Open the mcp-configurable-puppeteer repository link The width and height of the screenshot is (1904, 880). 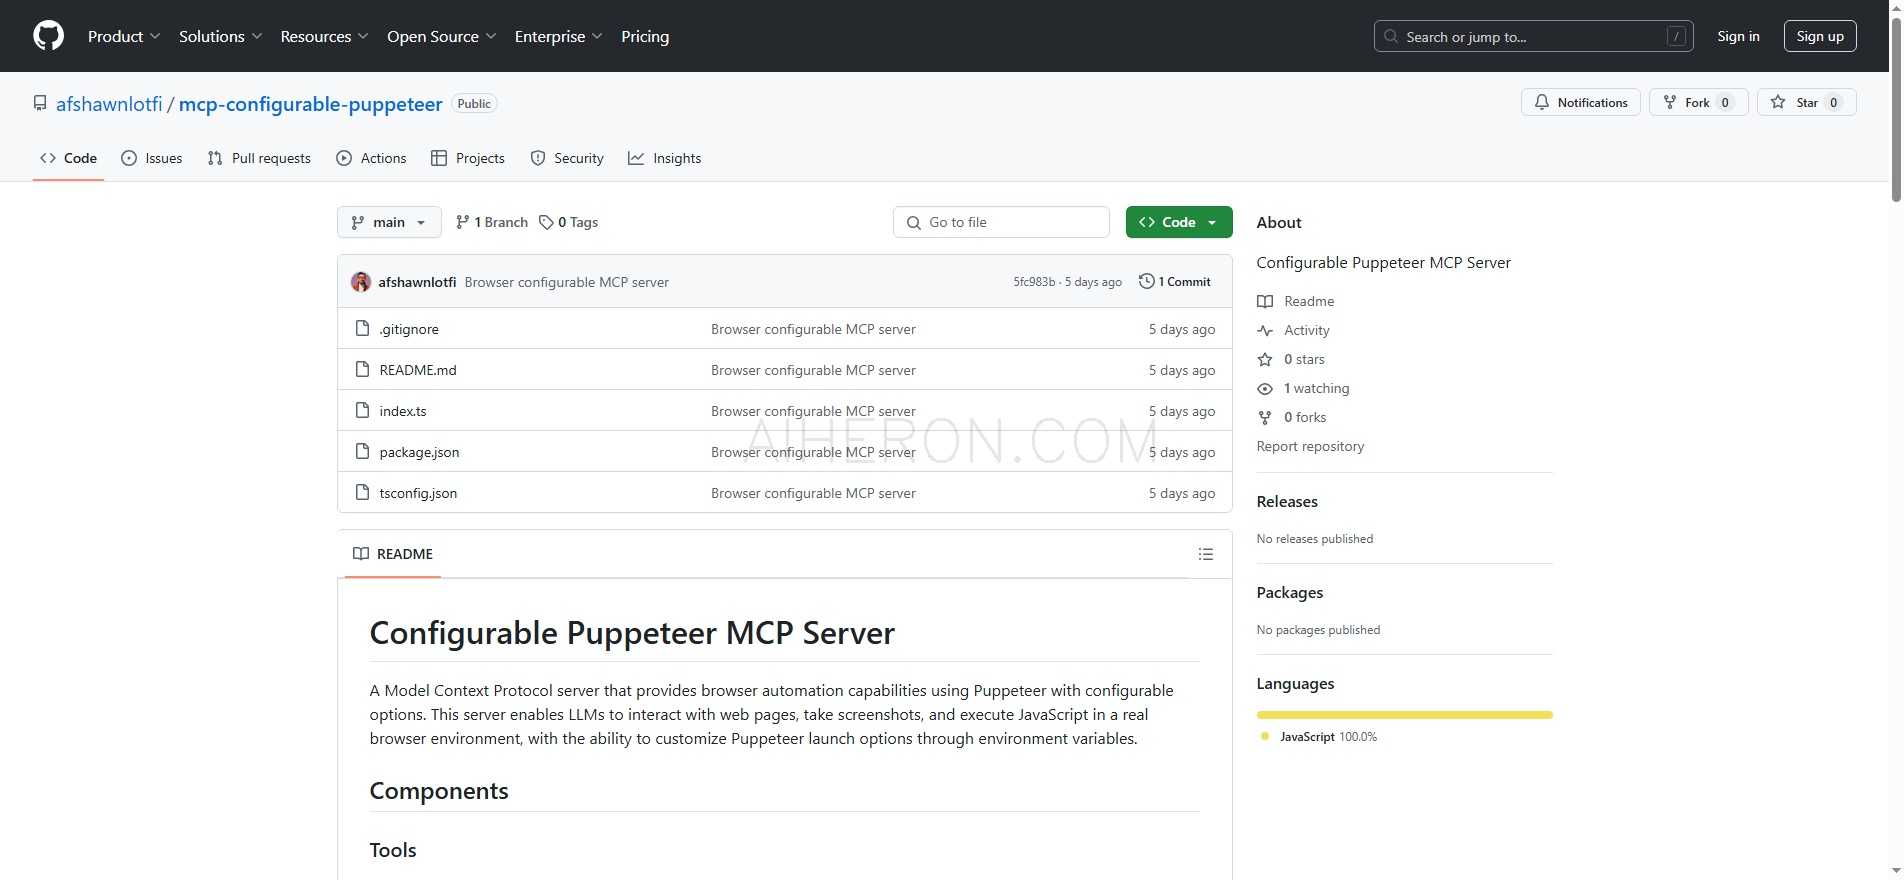[x=311, y=104]
